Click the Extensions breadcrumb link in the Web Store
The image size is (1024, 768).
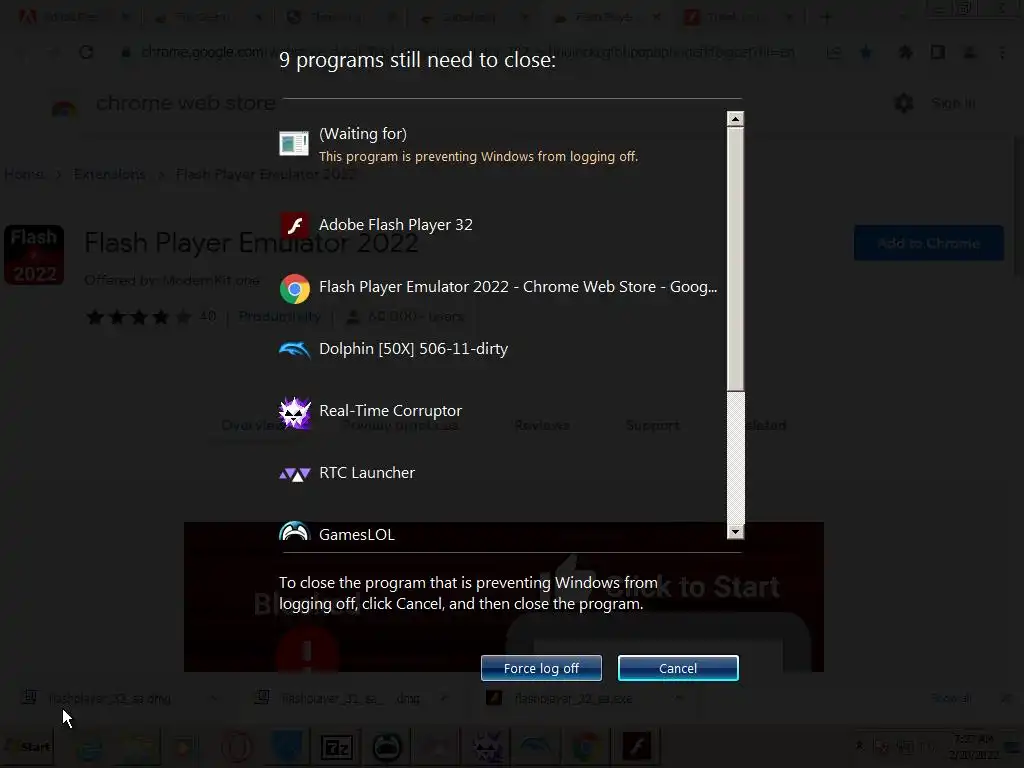click(110, 174)
